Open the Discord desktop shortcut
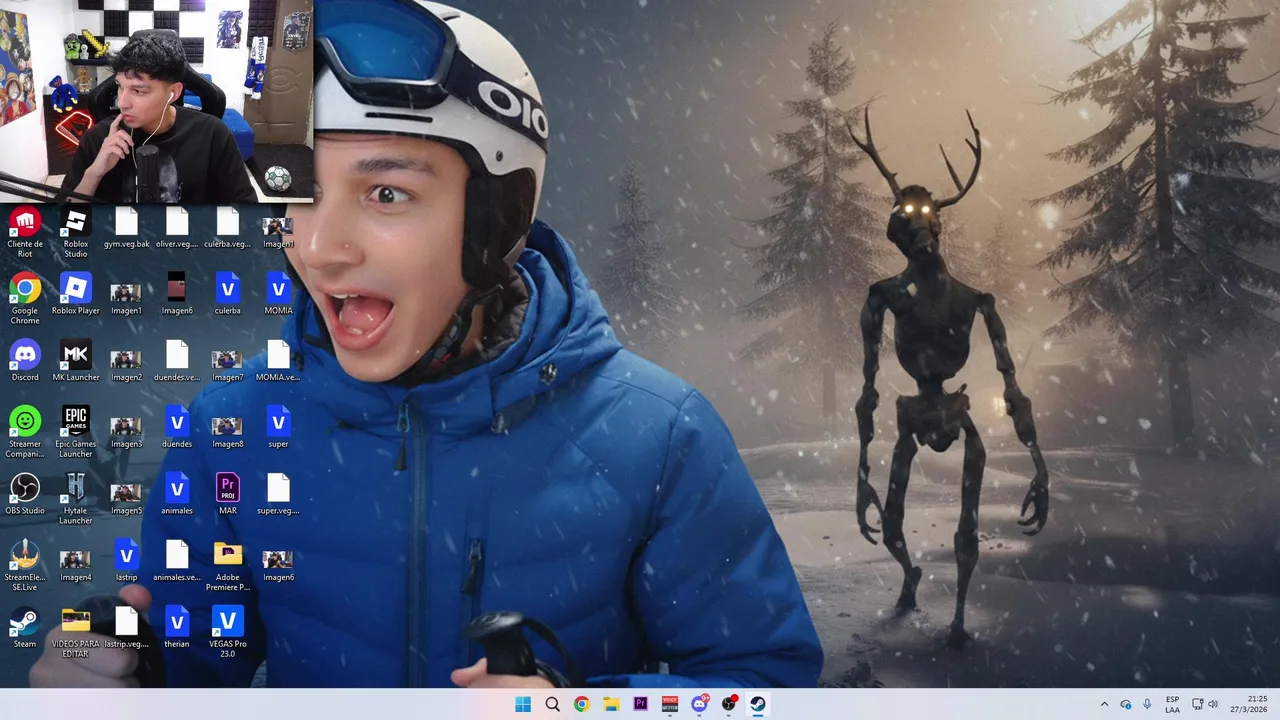 point(25,361)
